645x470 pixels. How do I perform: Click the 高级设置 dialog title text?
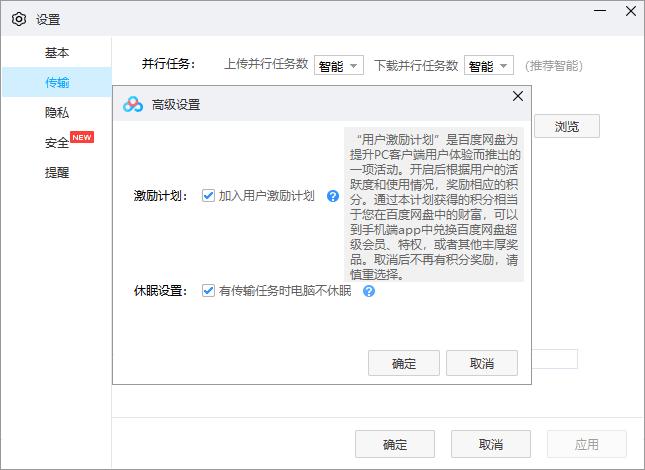click(x=176, y=104)
